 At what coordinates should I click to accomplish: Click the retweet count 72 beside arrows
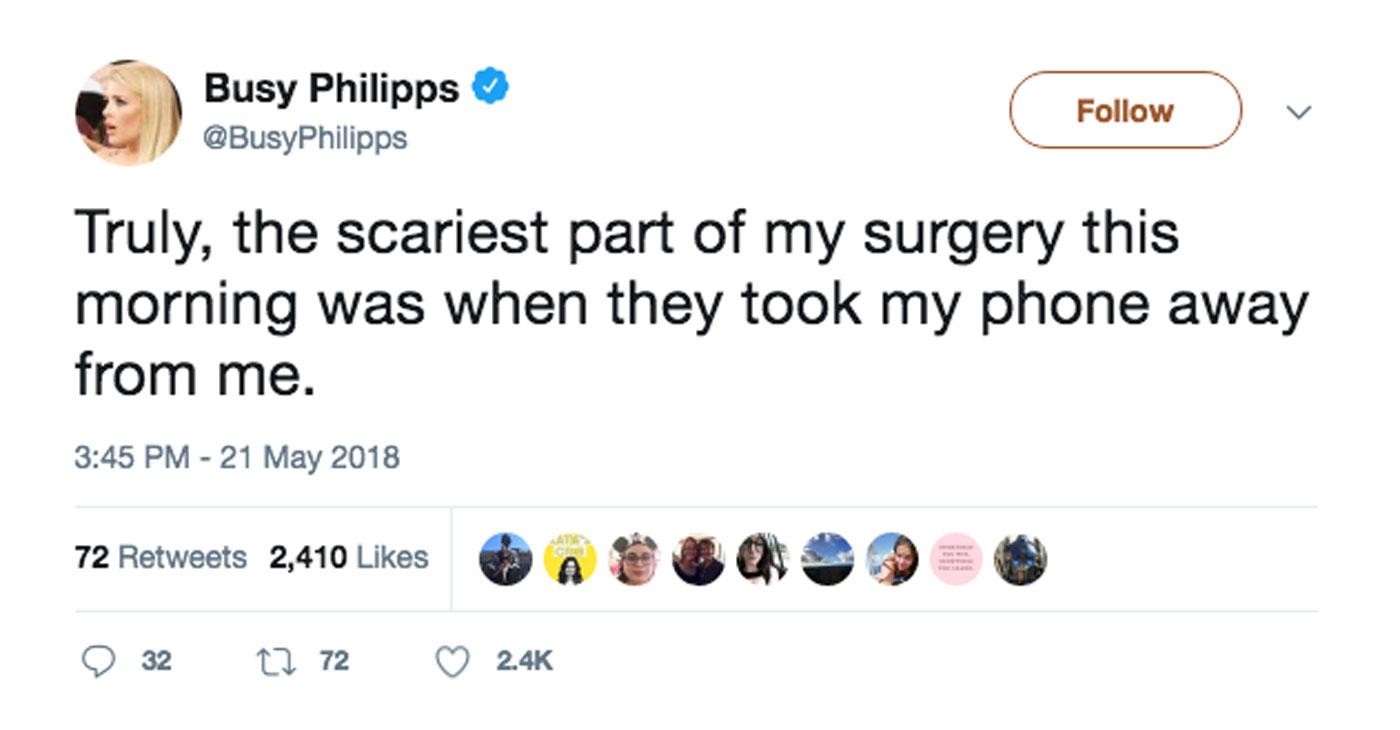pyautogui.click(x=334, y=661)
